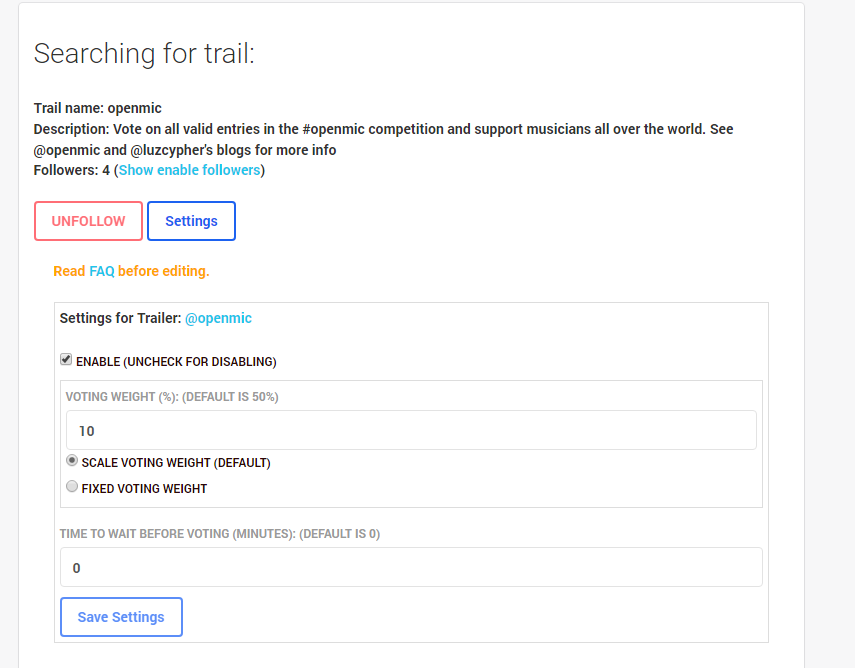Open the FAQ link
855x668 pixels.
pyautogui.click(x=102, y=271)
